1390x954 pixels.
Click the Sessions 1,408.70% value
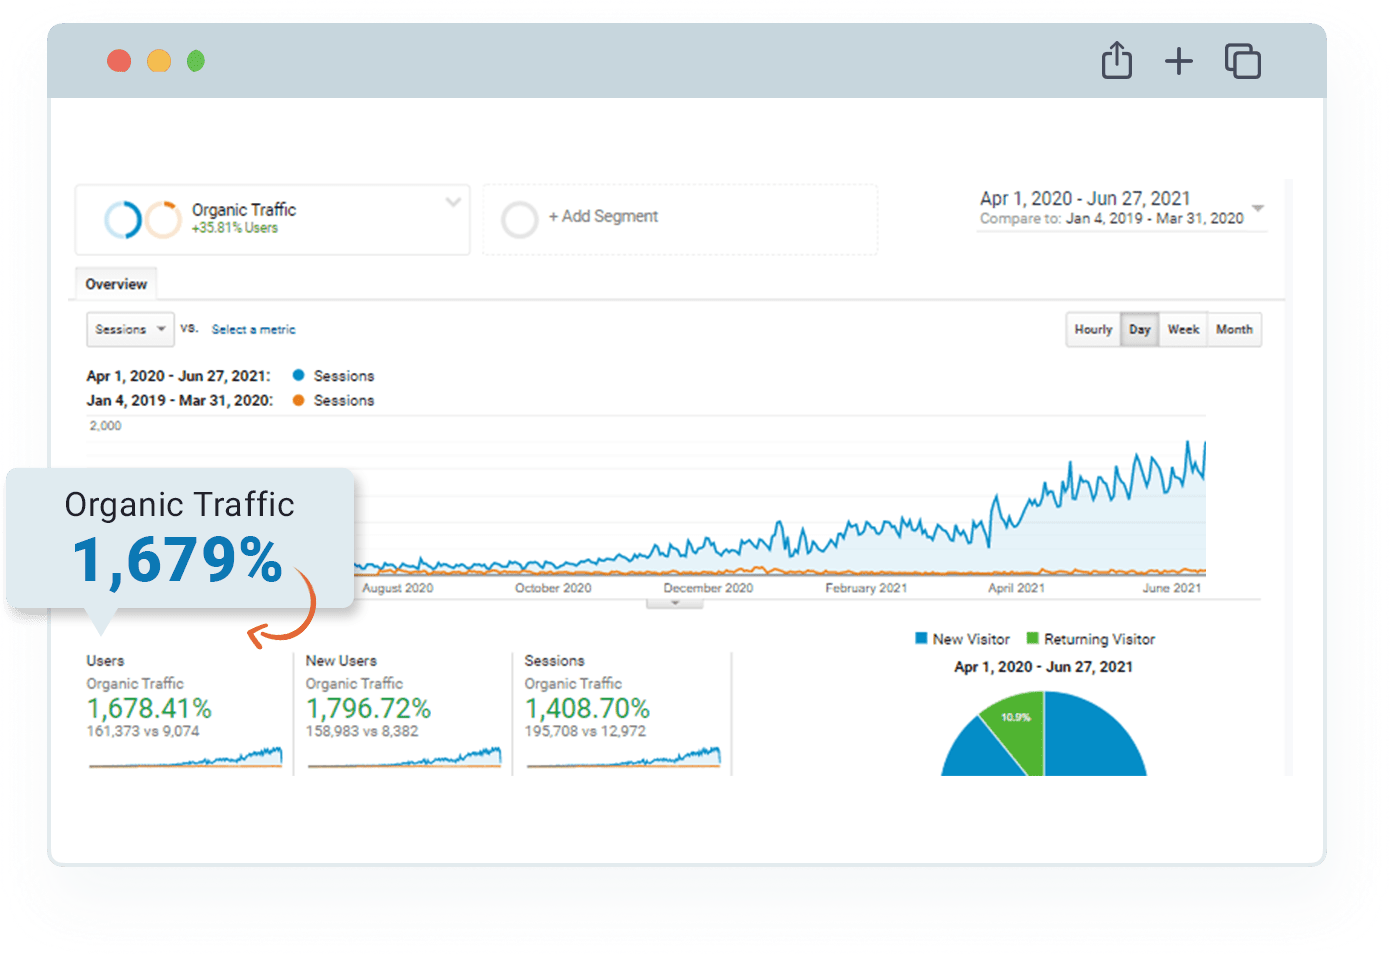pyautogui.click(x=587, y=708)
